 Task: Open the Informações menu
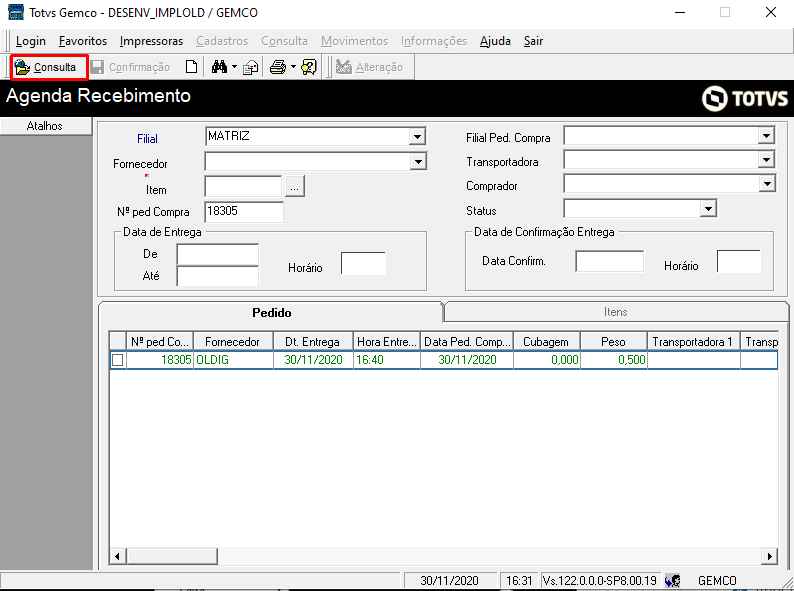(434, 41)
